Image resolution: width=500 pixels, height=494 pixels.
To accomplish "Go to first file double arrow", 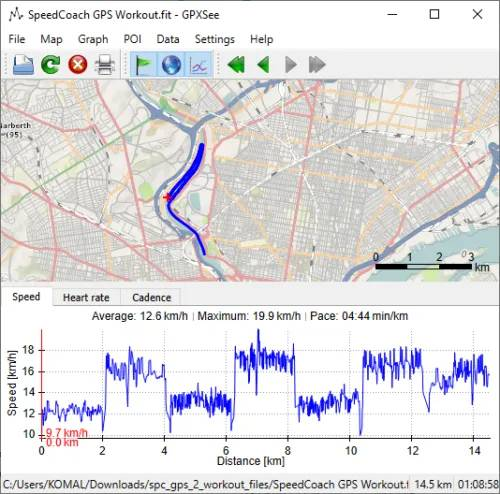I will [236, 64].
